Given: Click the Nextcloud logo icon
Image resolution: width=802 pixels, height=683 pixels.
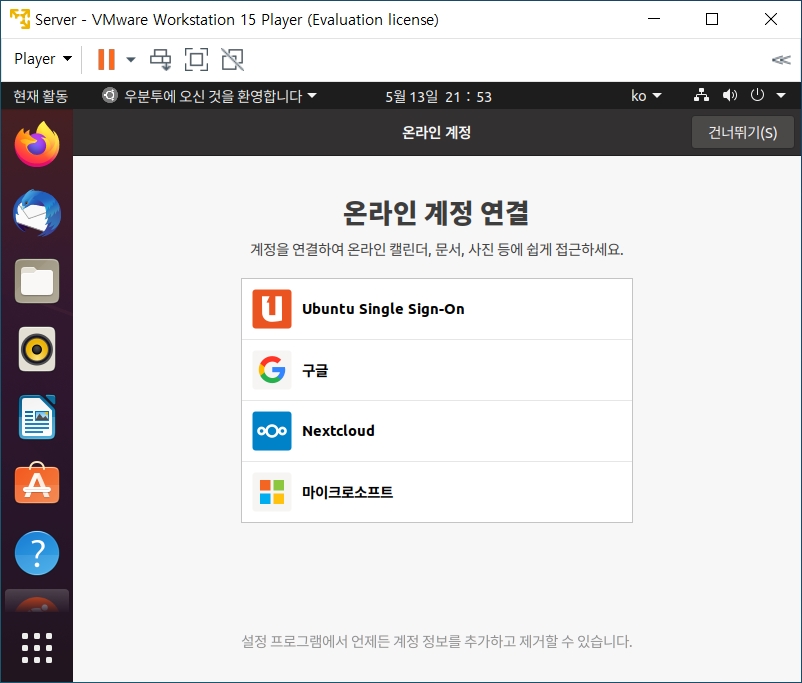Looking at the screenshot, I should 272,431.
